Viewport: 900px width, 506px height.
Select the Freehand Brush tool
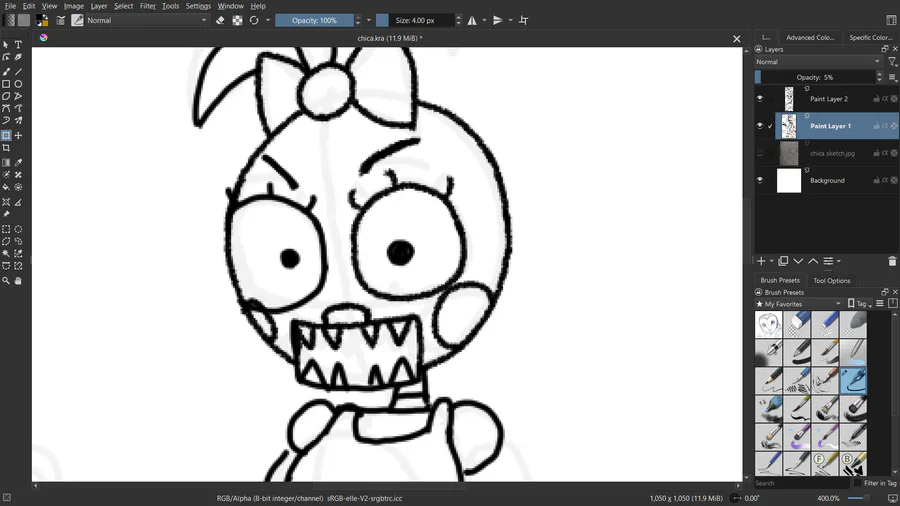point(6,72)
